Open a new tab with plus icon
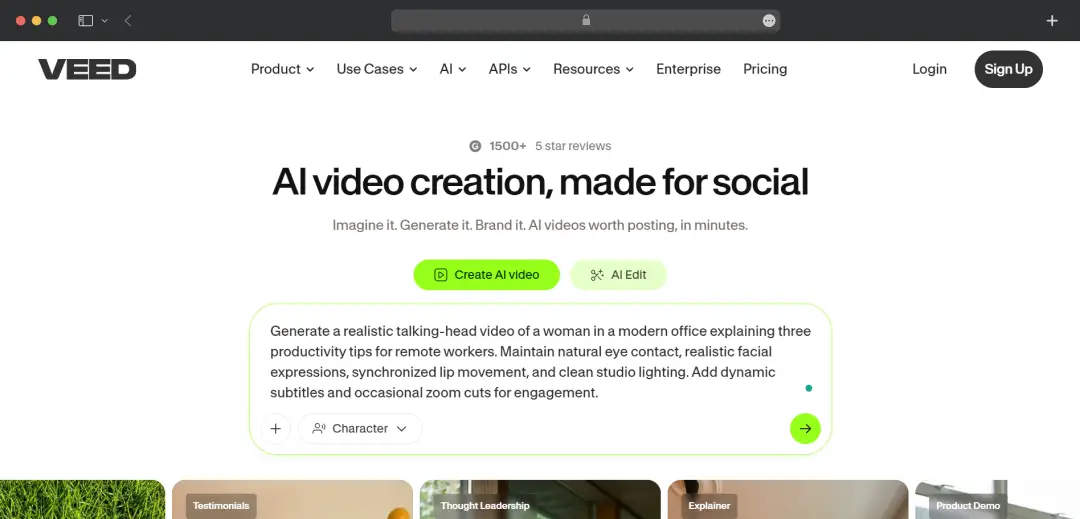 [x=1052, y=21]
